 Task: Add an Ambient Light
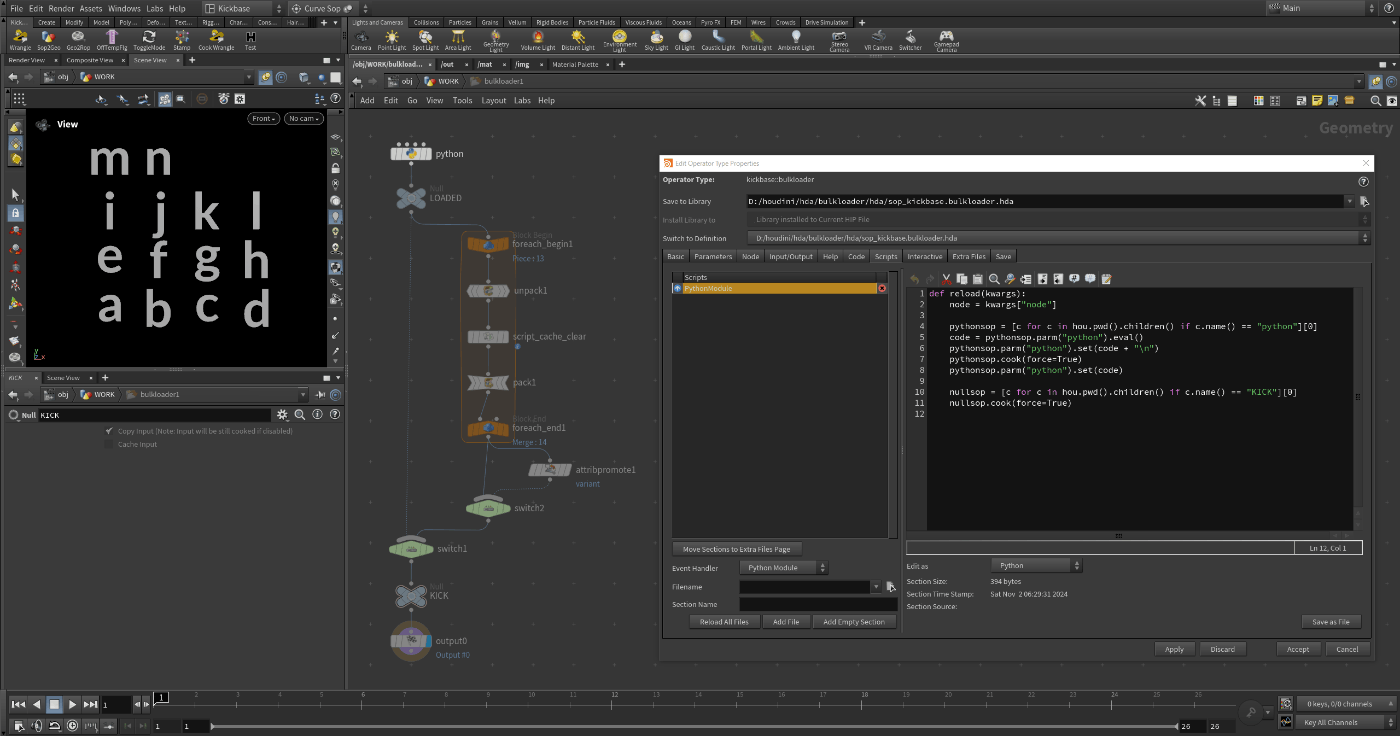796,40
